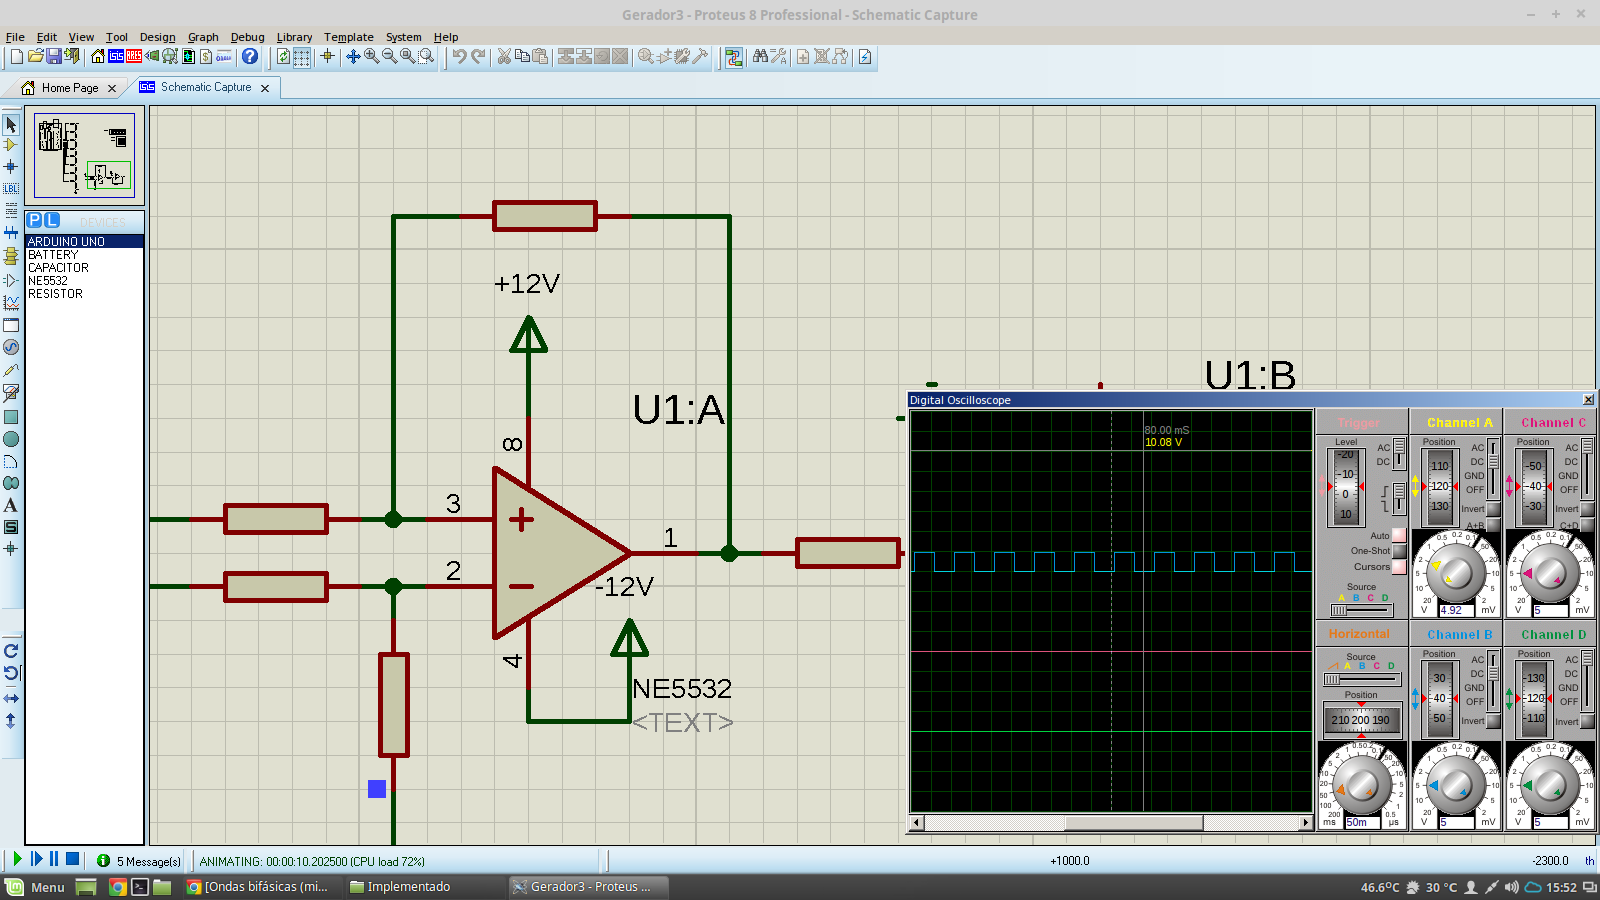This screenshot has width=1600, height=900.
Task: Click the X-Mirror horizontal flip icon
Action: [x=11, y=698]
